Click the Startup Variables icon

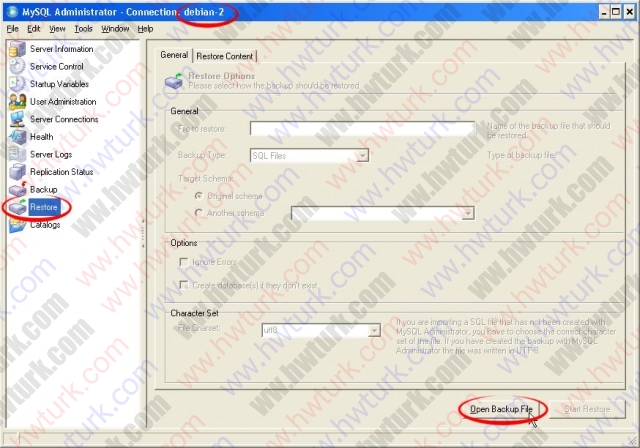click(x=17, y=84)
